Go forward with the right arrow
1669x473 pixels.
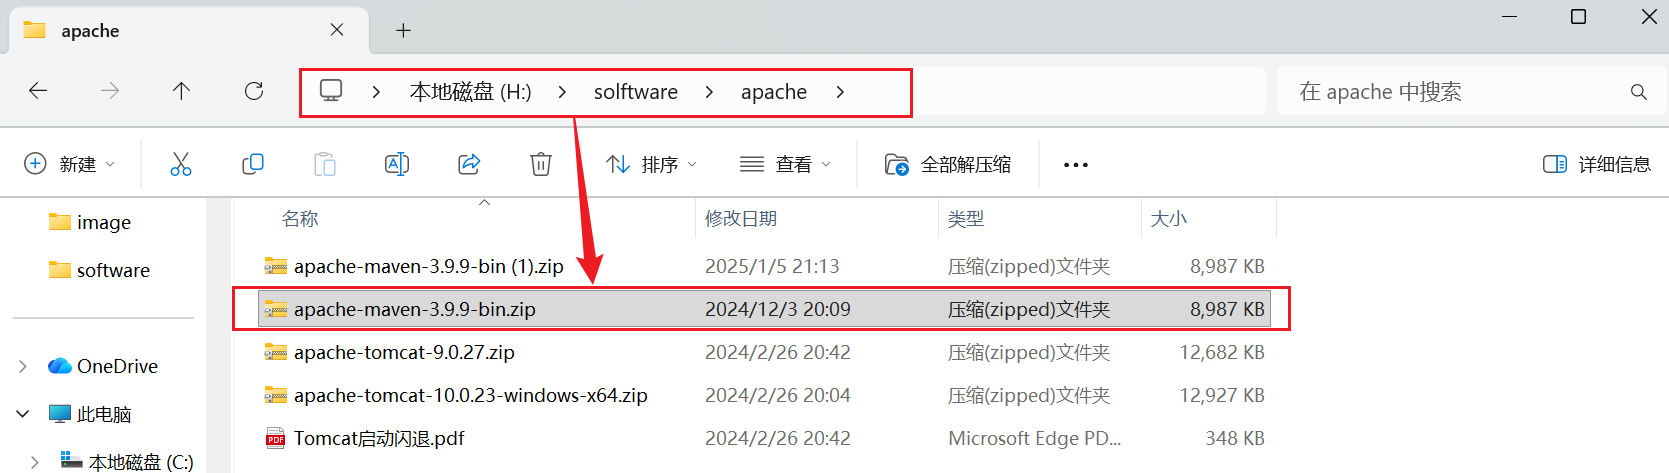point(110,91)
